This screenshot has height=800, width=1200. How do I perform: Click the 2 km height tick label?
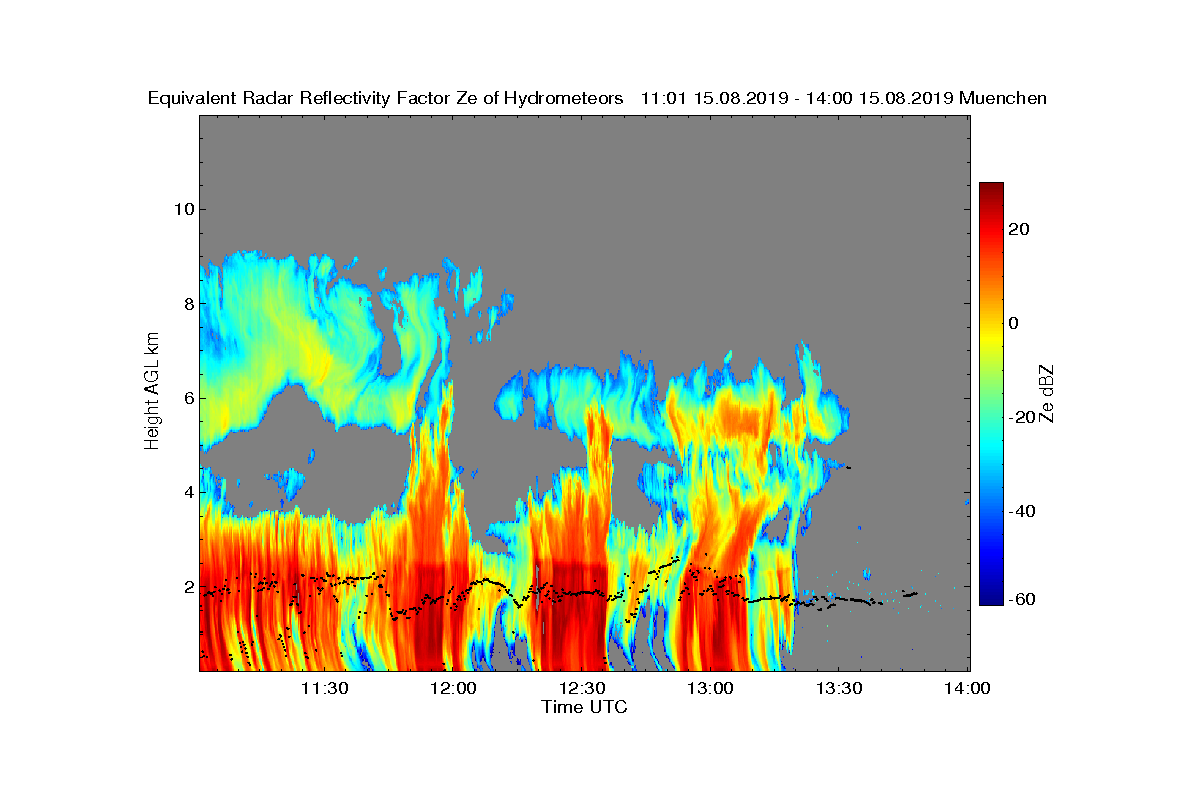click(188, 586)
